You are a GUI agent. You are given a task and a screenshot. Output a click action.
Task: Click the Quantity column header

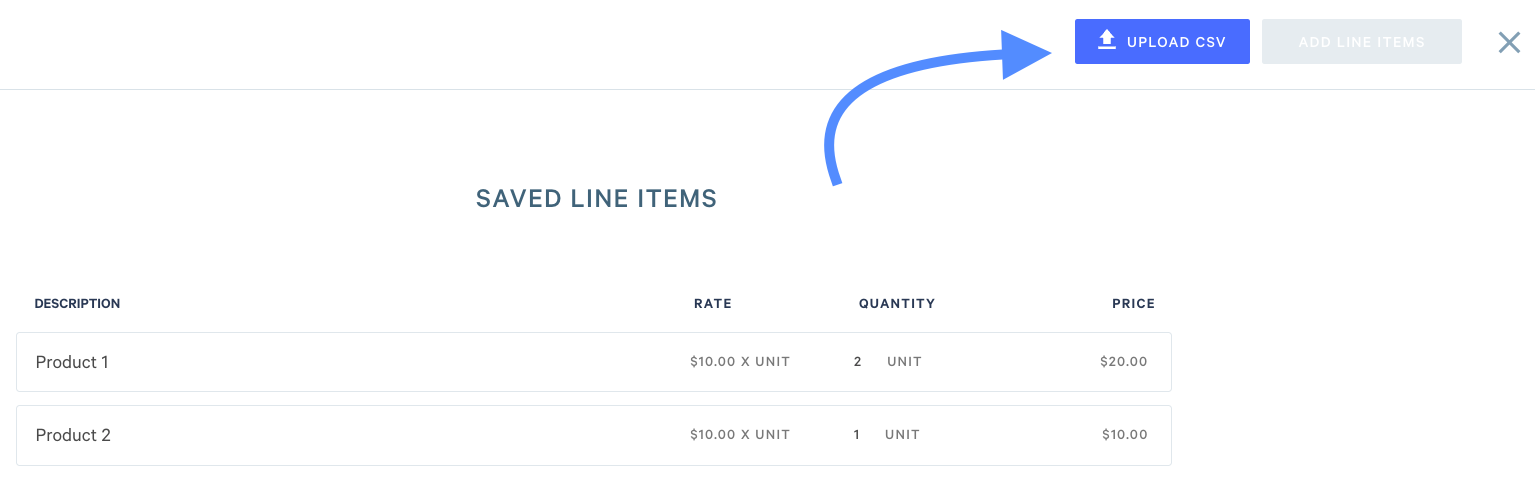point(897,303)
